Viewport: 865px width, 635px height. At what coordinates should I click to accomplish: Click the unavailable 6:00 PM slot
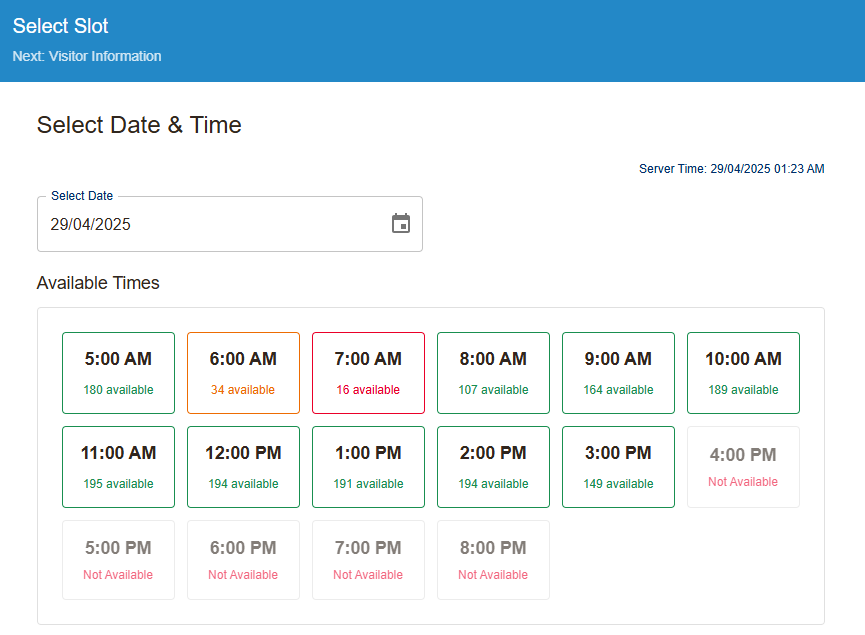tap(243, 560)
